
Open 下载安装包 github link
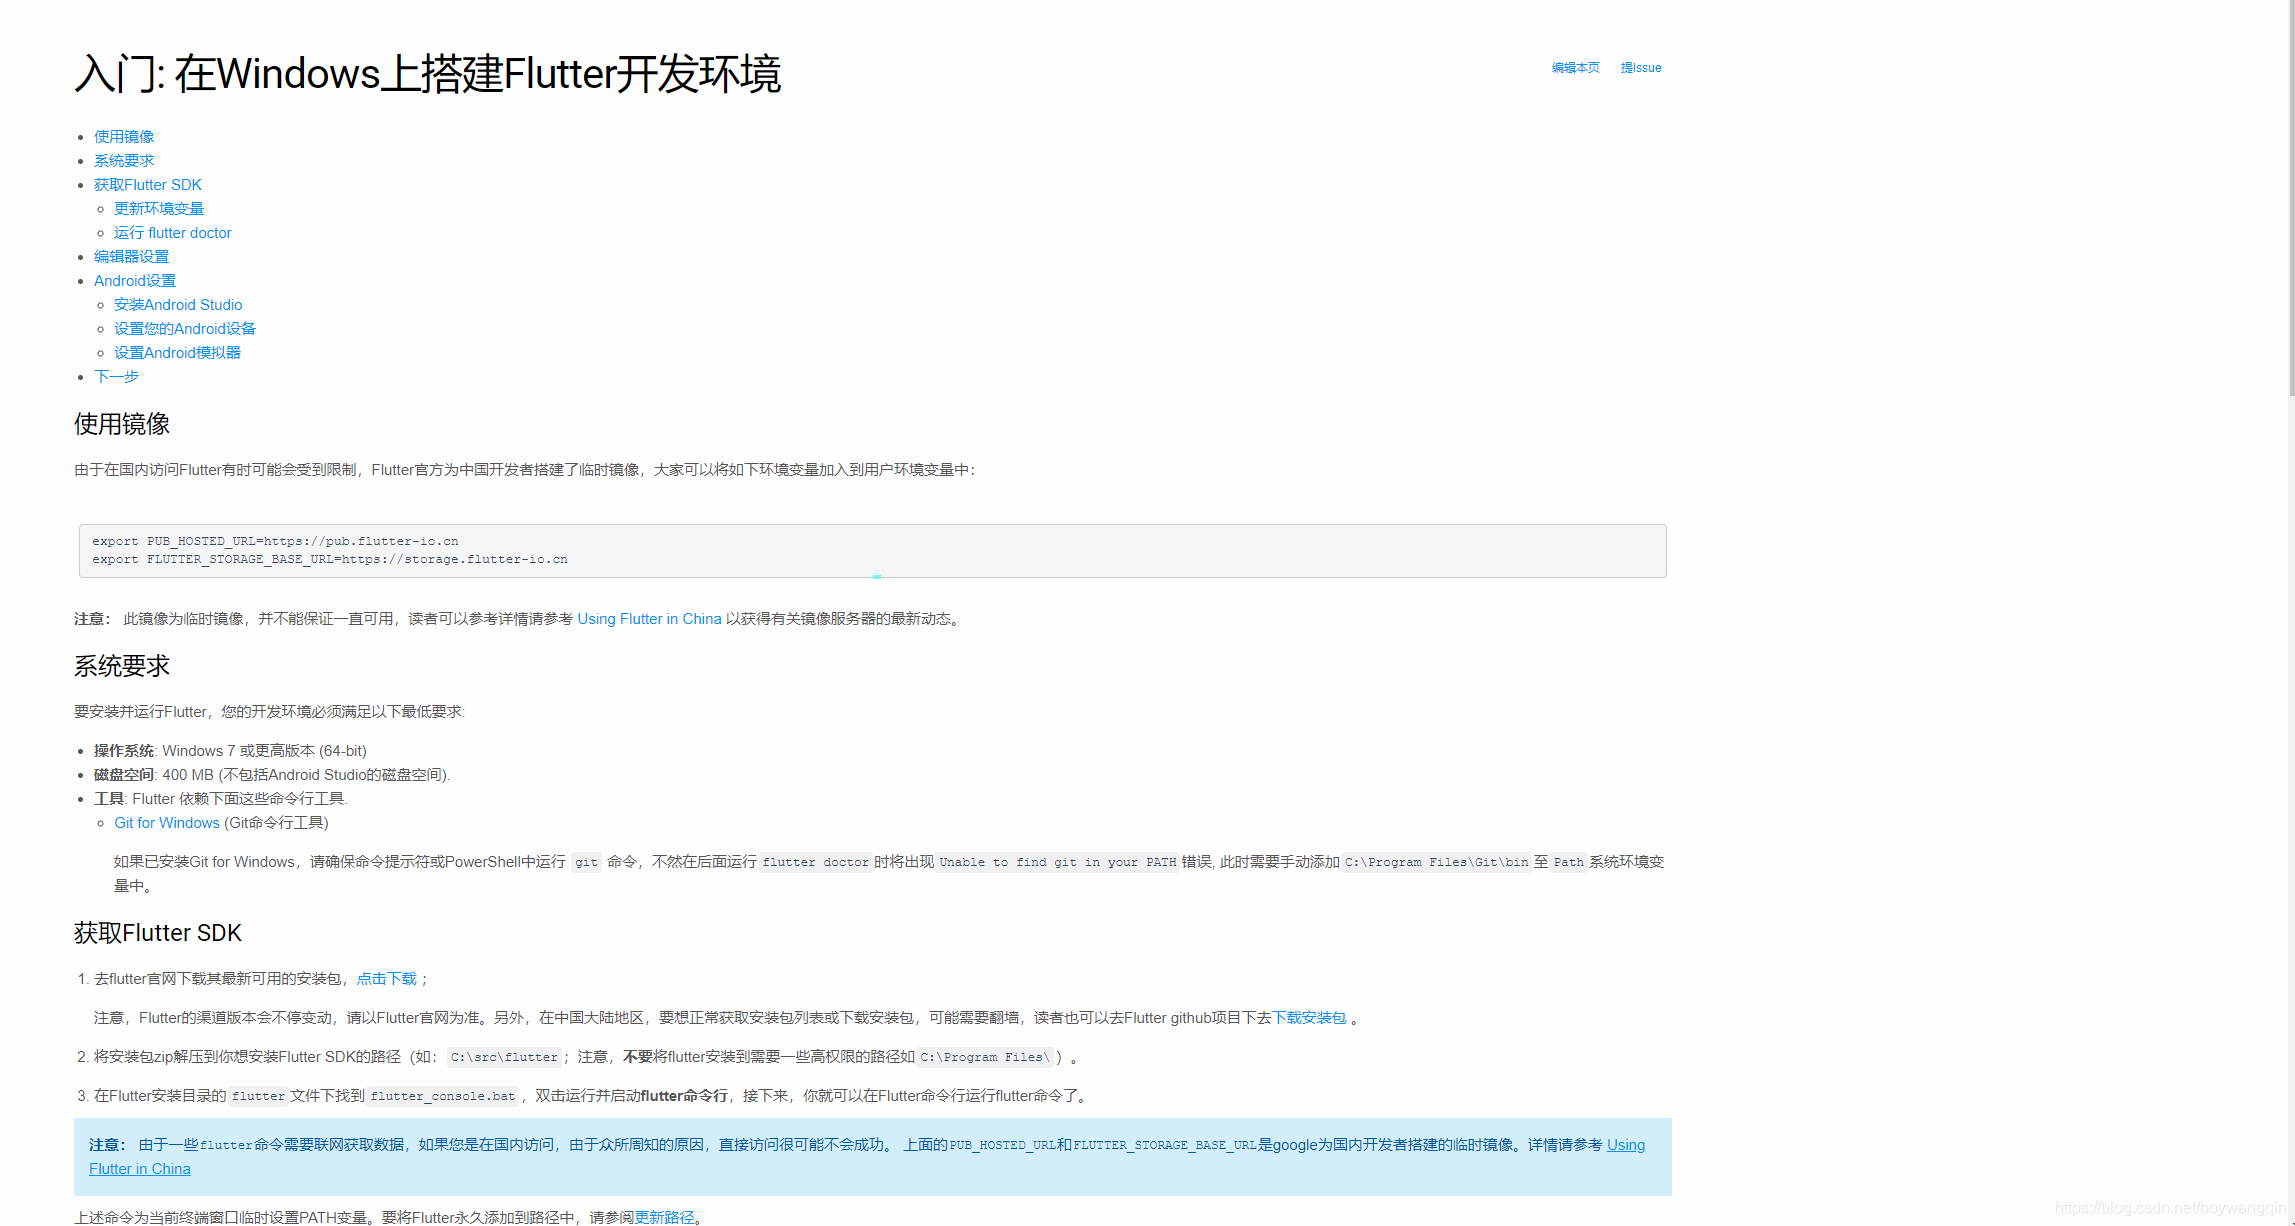coord(1309,1018)
